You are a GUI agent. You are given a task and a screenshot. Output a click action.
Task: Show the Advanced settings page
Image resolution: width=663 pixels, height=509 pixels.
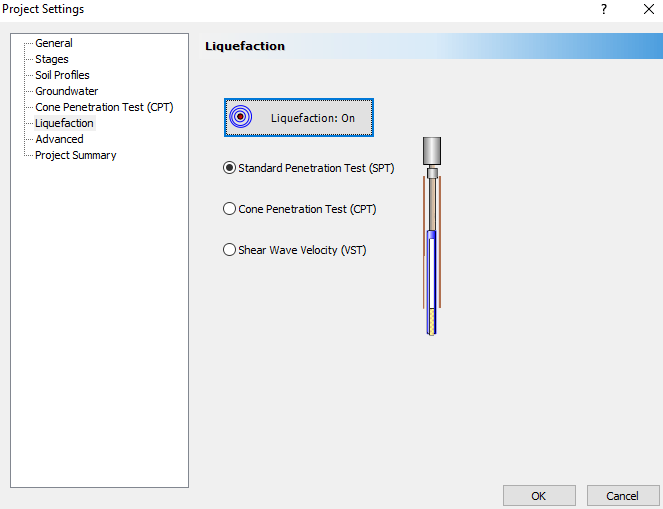click(x=59, y=140)
